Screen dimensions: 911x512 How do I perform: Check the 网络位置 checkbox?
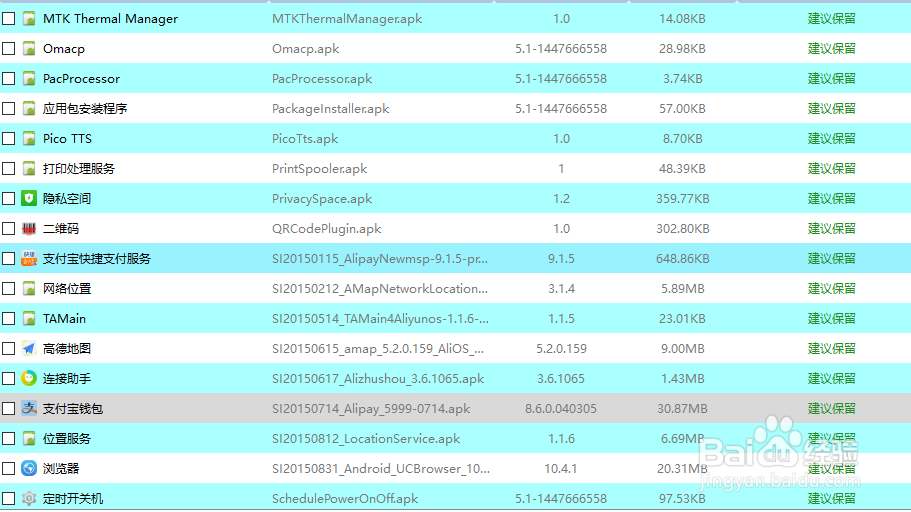[x=9, y=289]
